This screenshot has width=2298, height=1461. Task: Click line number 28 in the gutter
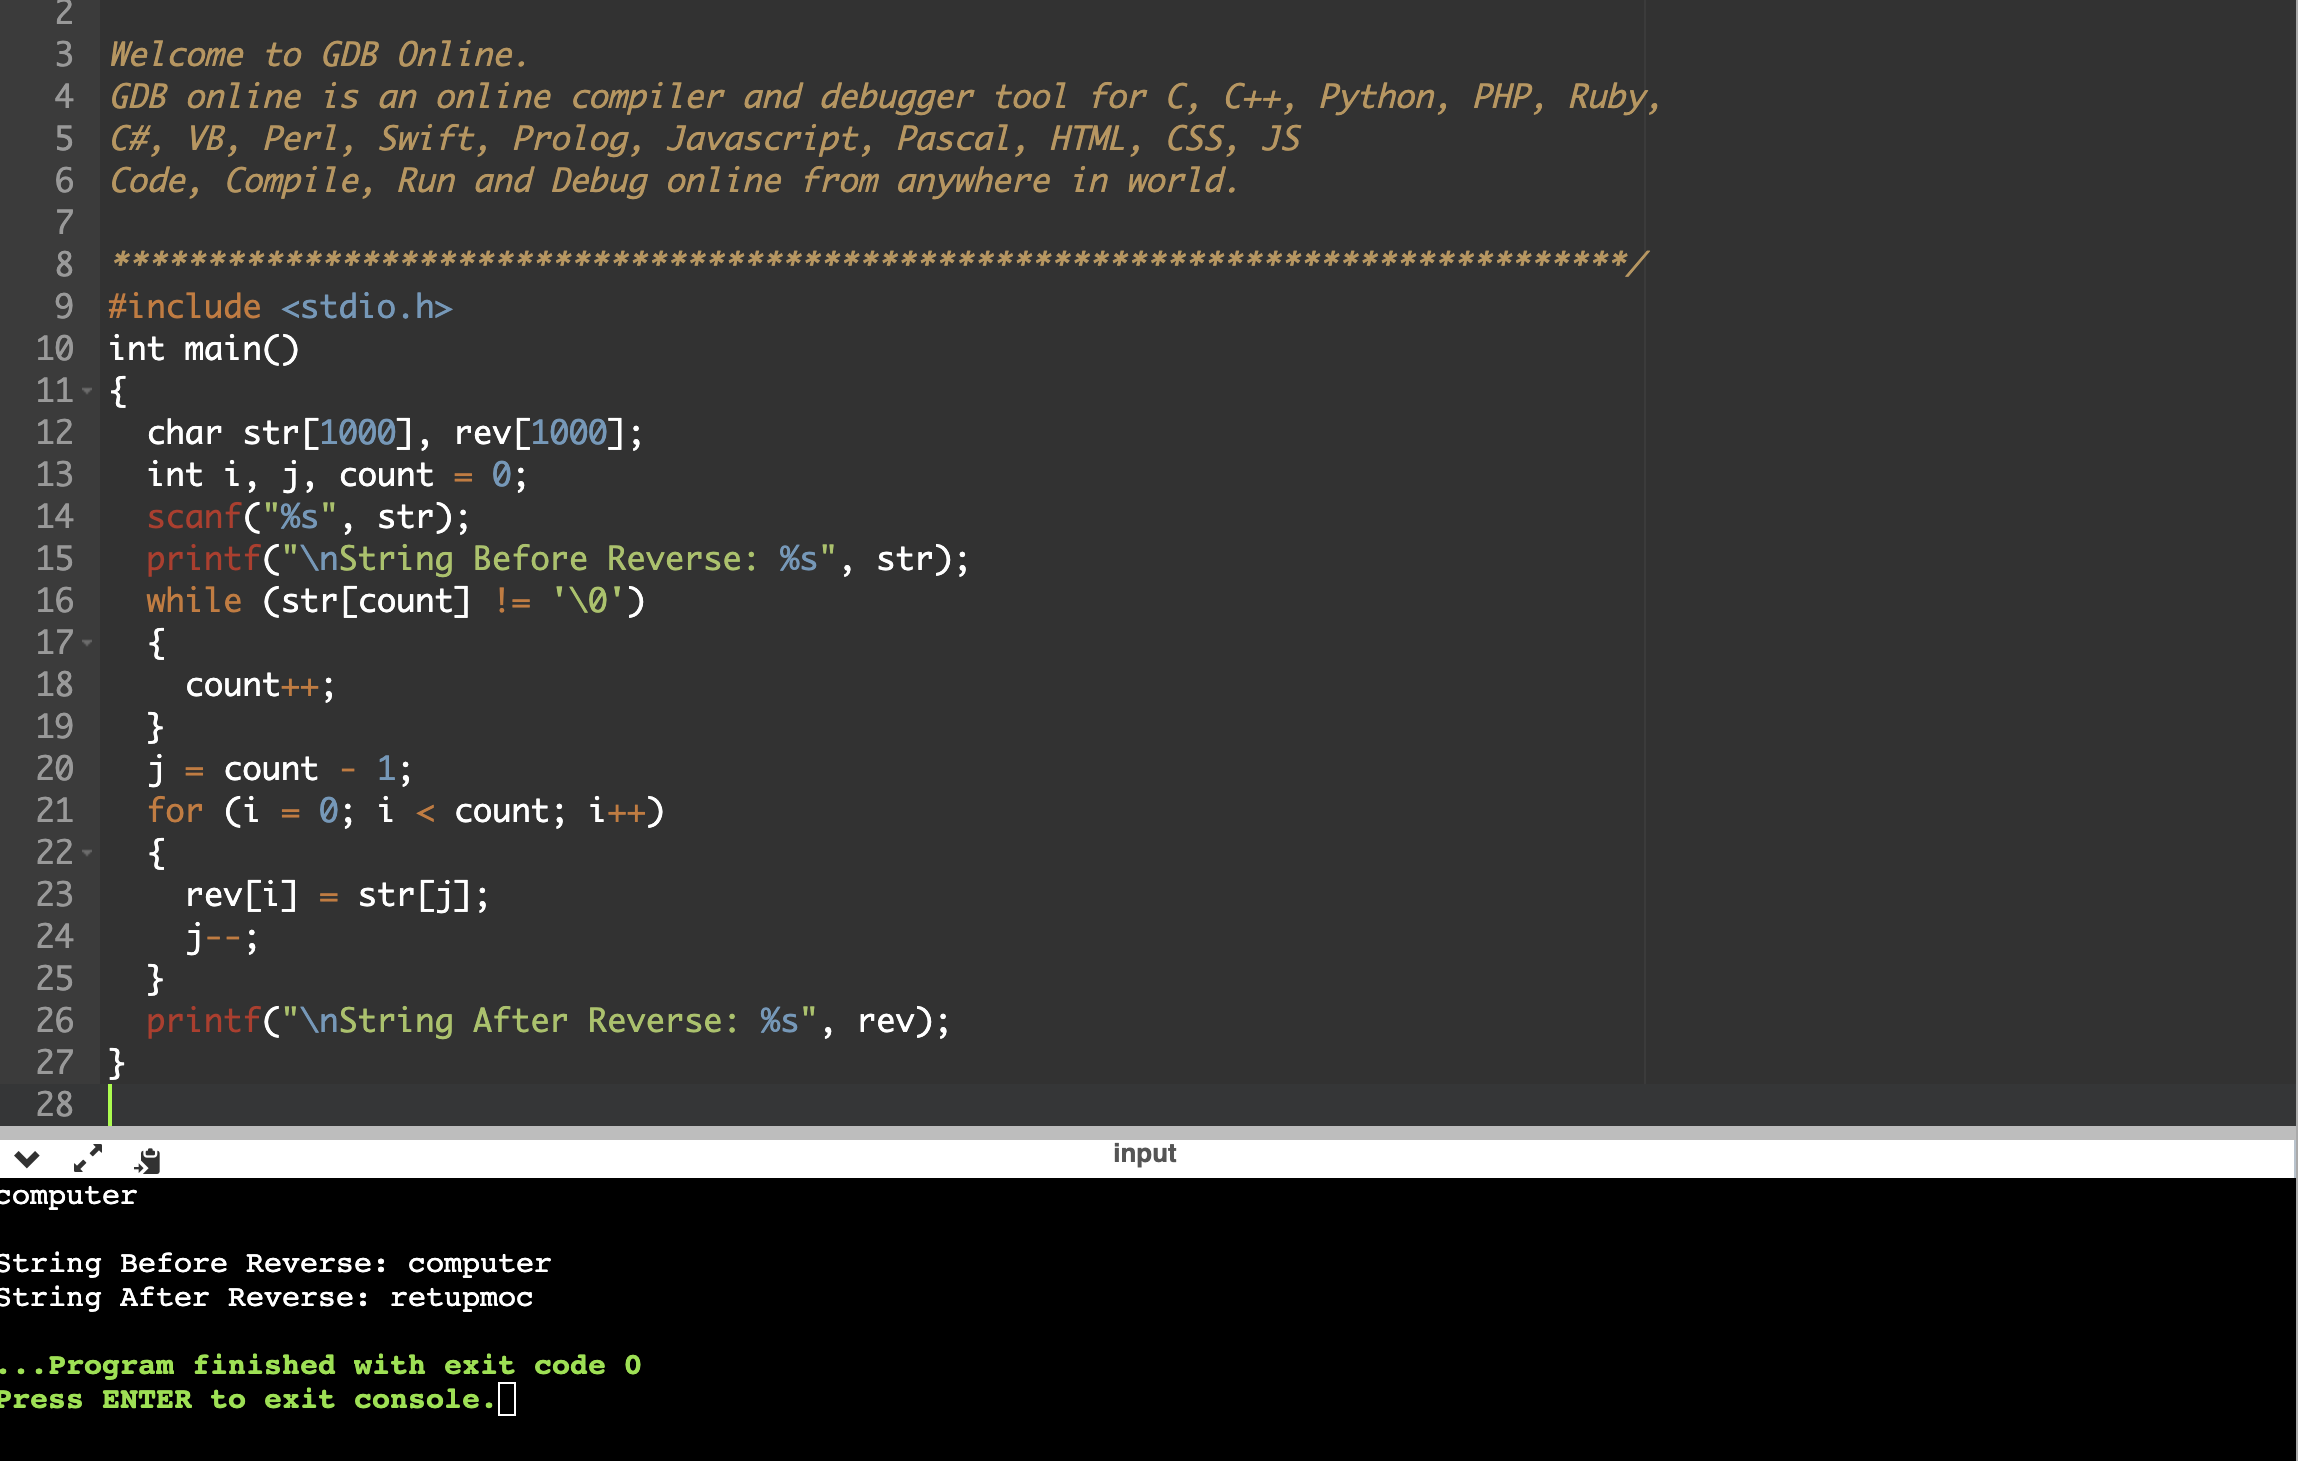[55, 1104]
